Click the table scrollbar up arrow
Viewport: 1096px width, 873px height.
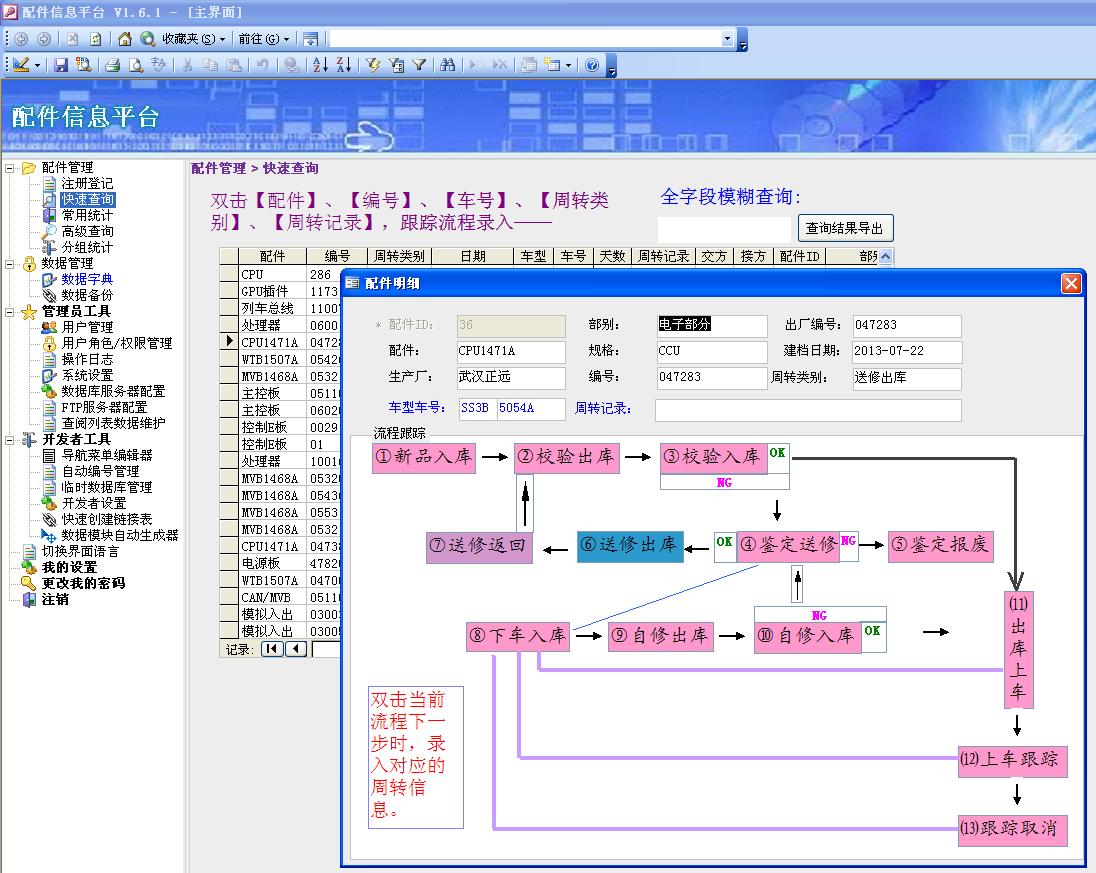886,257
